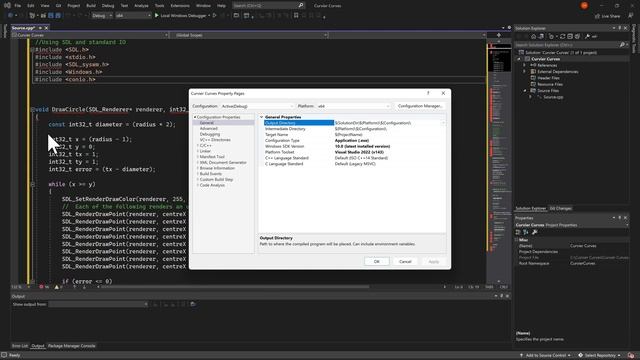Click the Properties wrench icon in Solution Explorer

[x=587, y=37]
